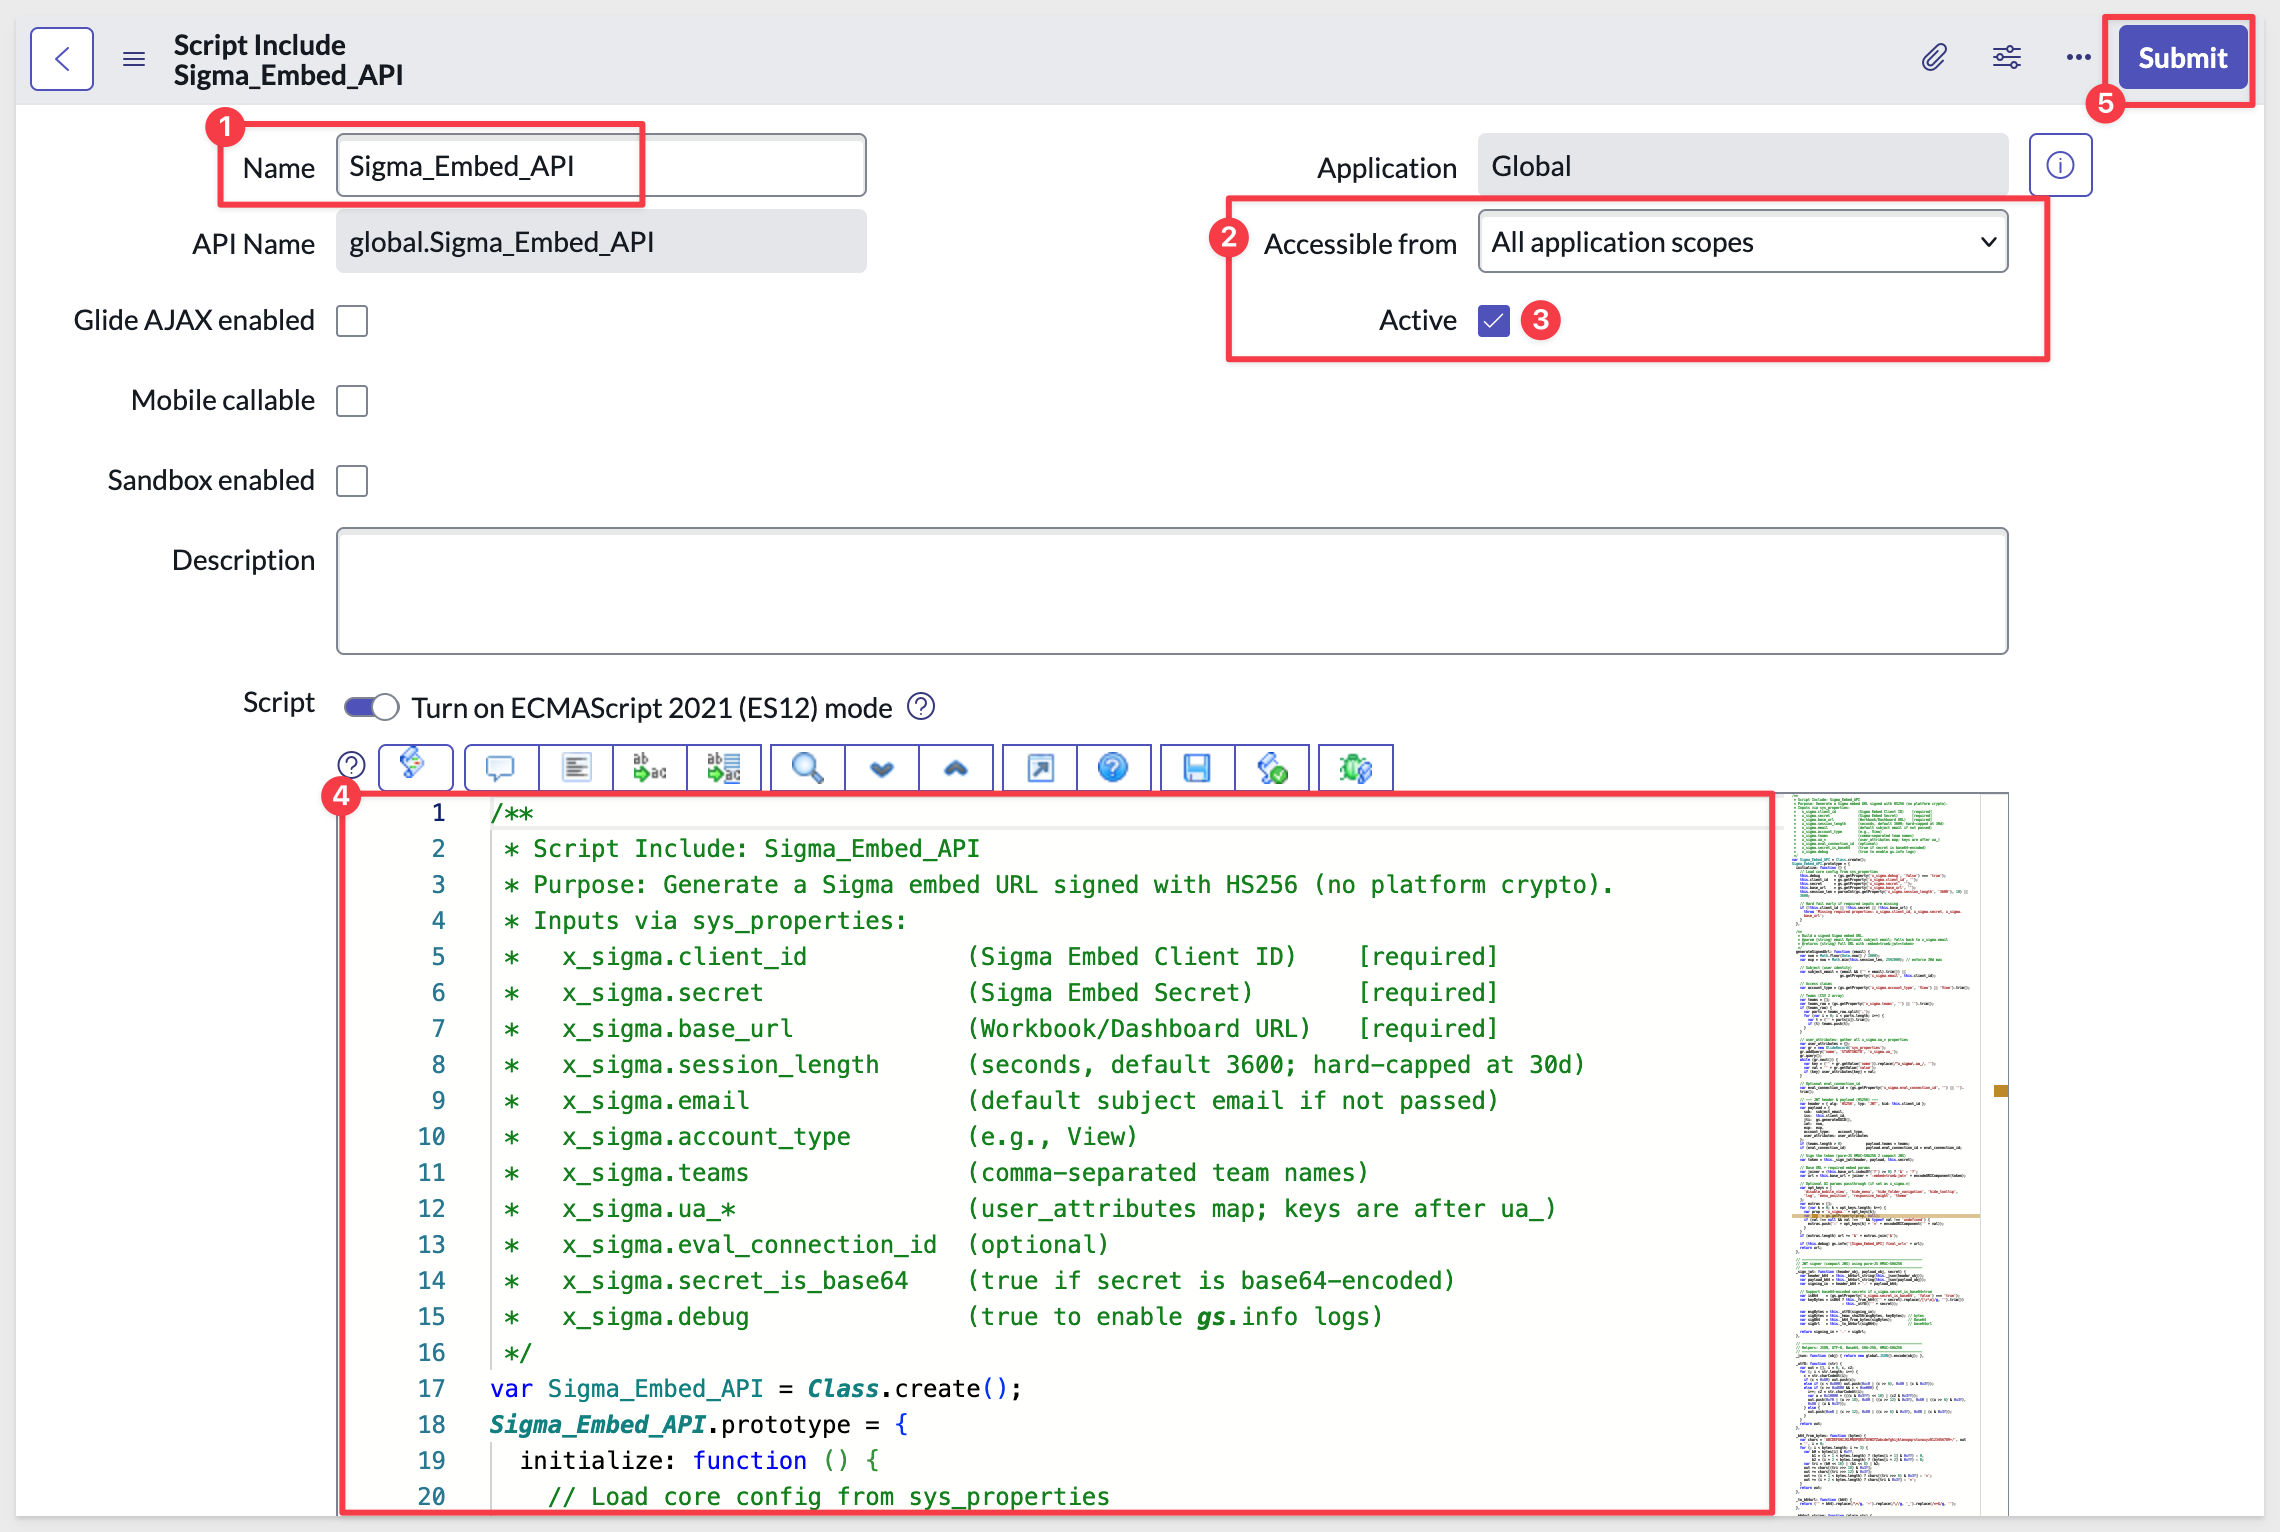Toggle syntax editor macros scroll icon

click(415, 767)
